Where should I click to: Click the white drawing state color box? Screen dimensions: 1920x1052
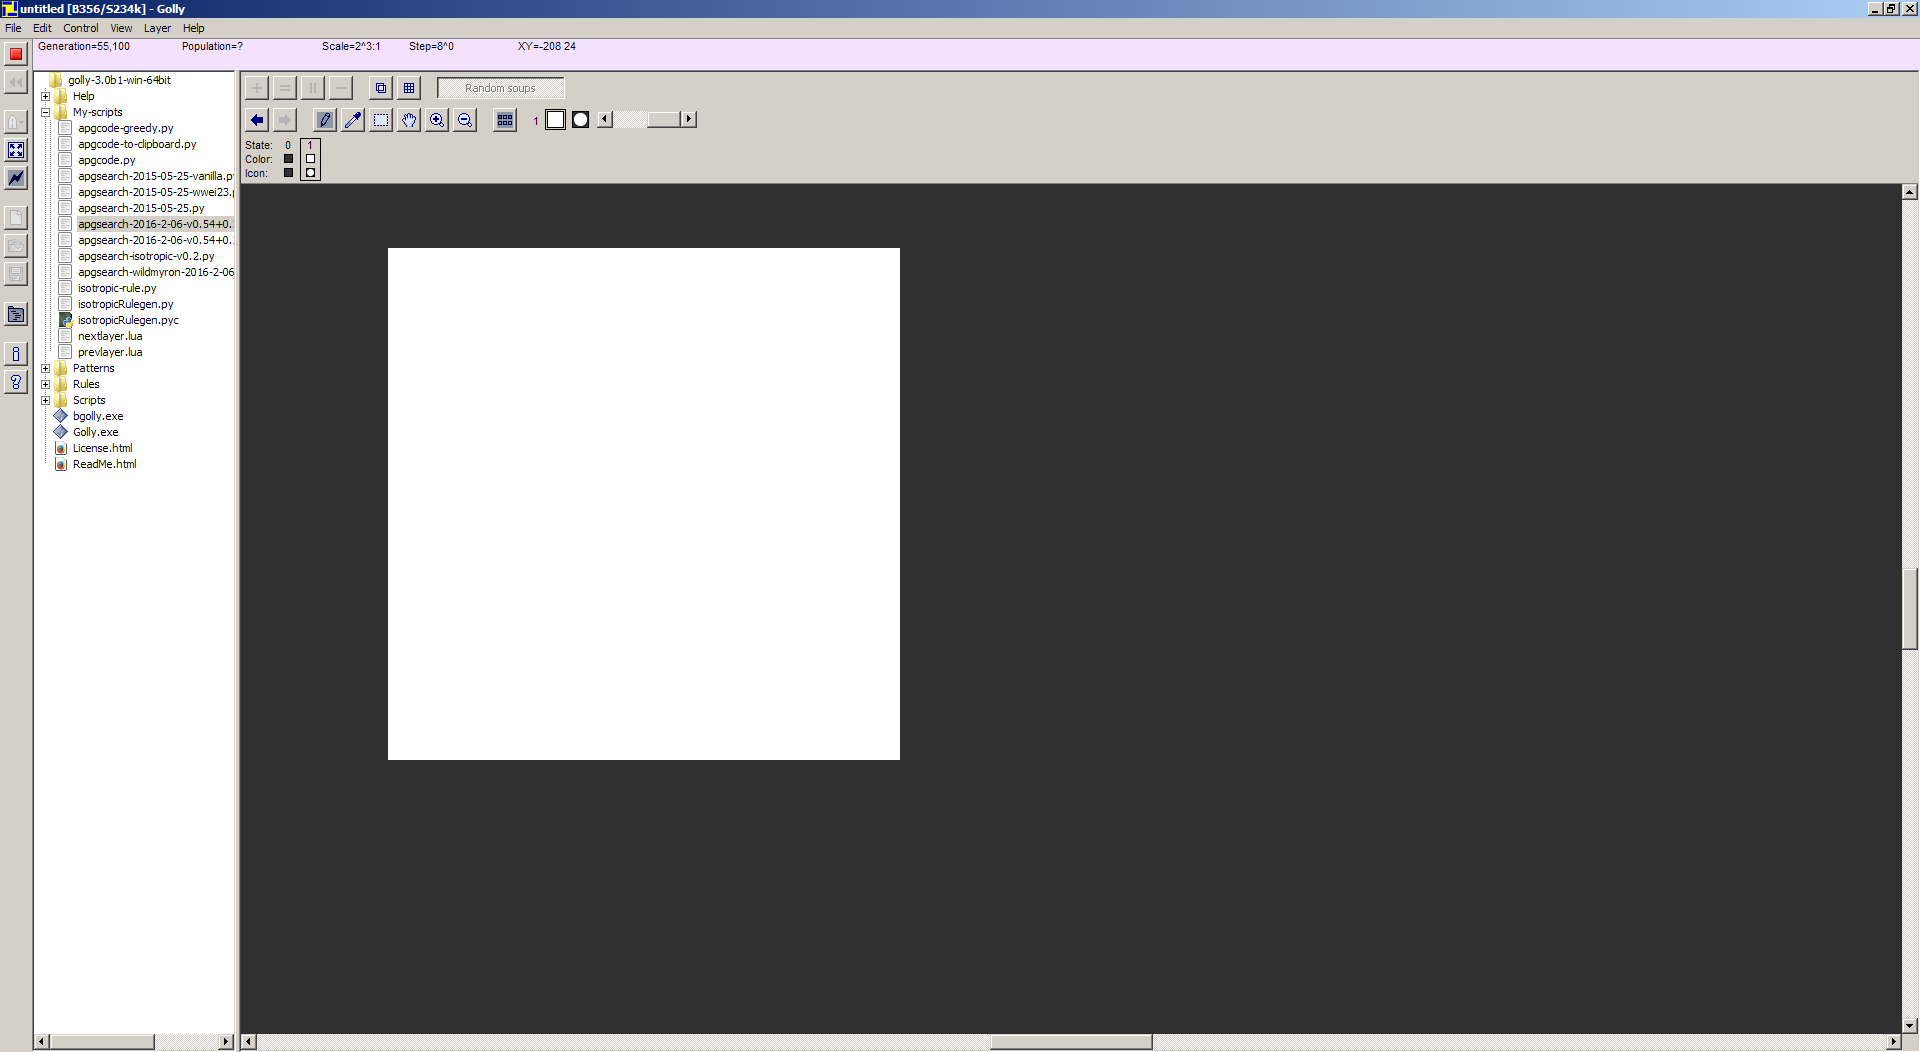tap(555, 120)
